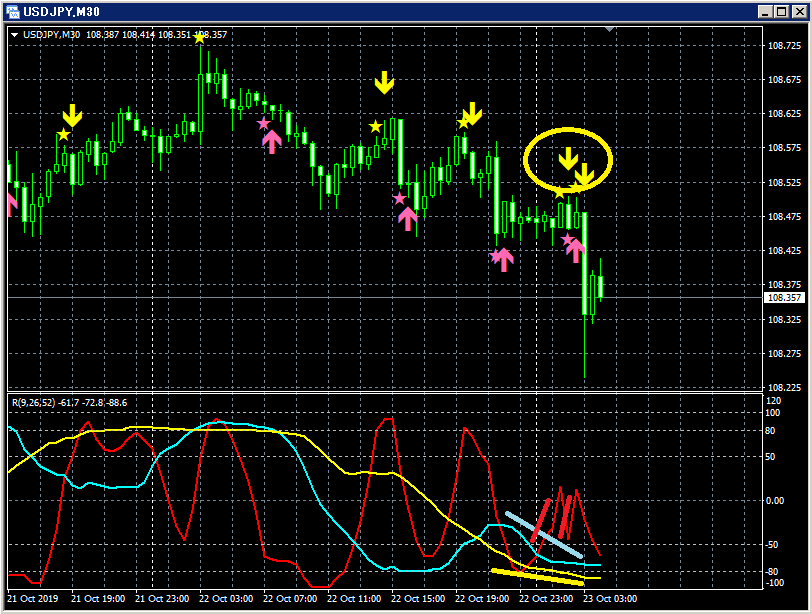The width and height of the screenshot is (812, 614).
Task: Click the 21 Oct 2019 time label
Action: 33,598
